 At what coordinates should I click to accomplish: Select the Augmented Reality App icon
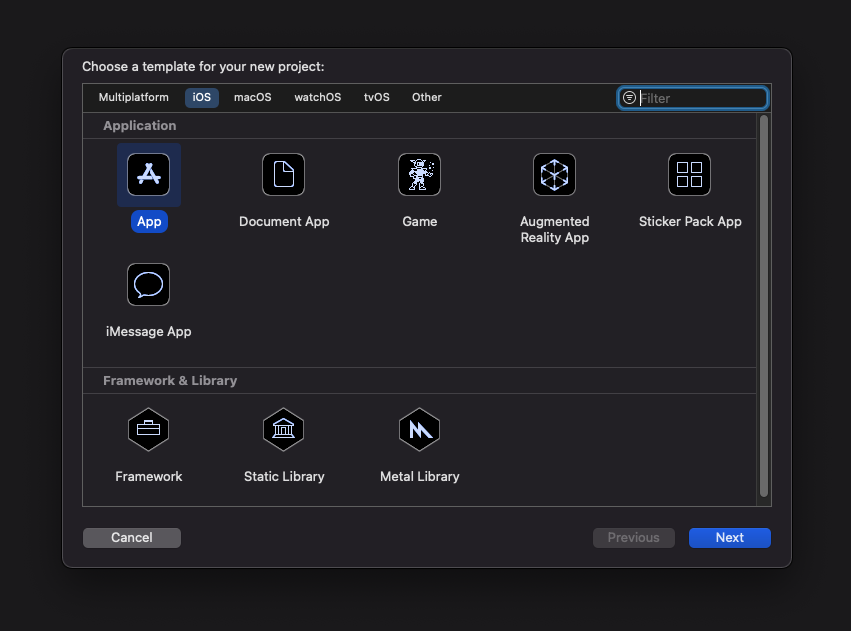tap(554, 174)
